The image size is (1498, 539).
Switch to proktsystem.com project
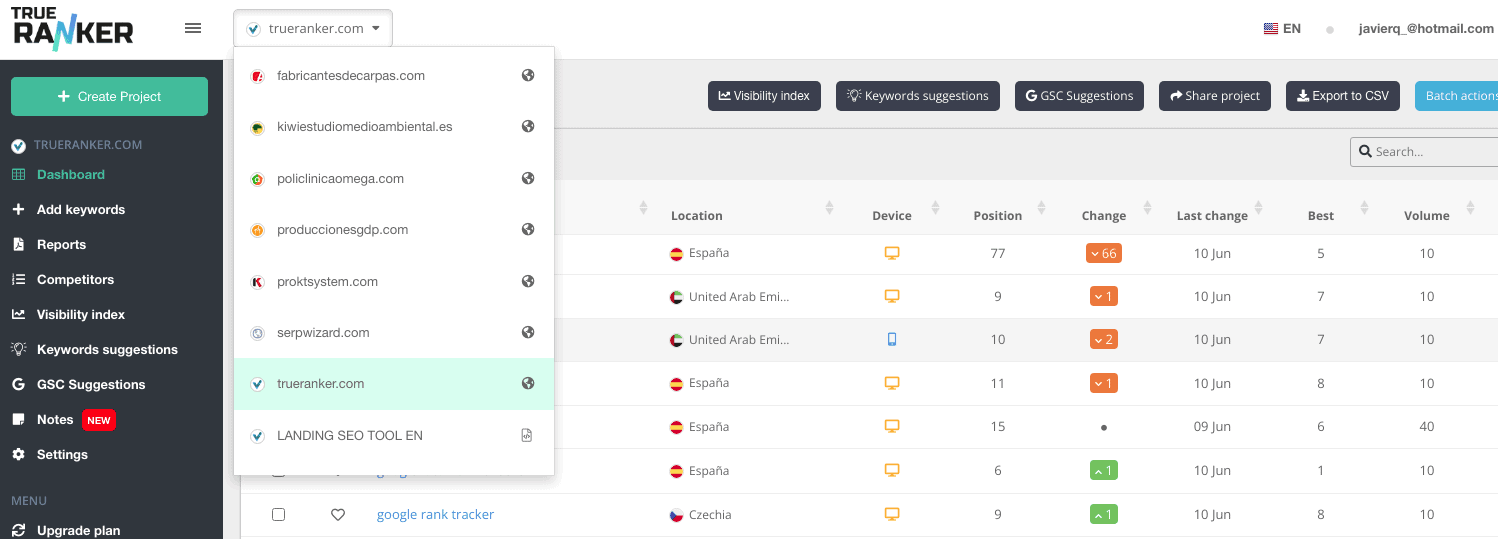tap(393, 282)
